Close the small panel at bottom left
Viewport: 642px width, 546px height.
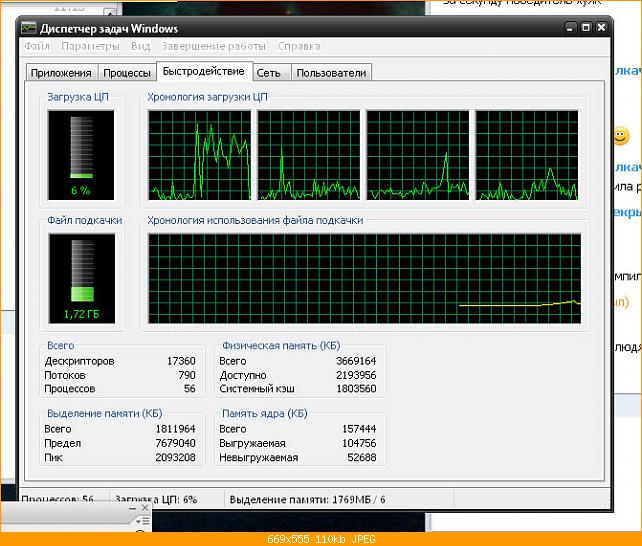pos(145,508)
